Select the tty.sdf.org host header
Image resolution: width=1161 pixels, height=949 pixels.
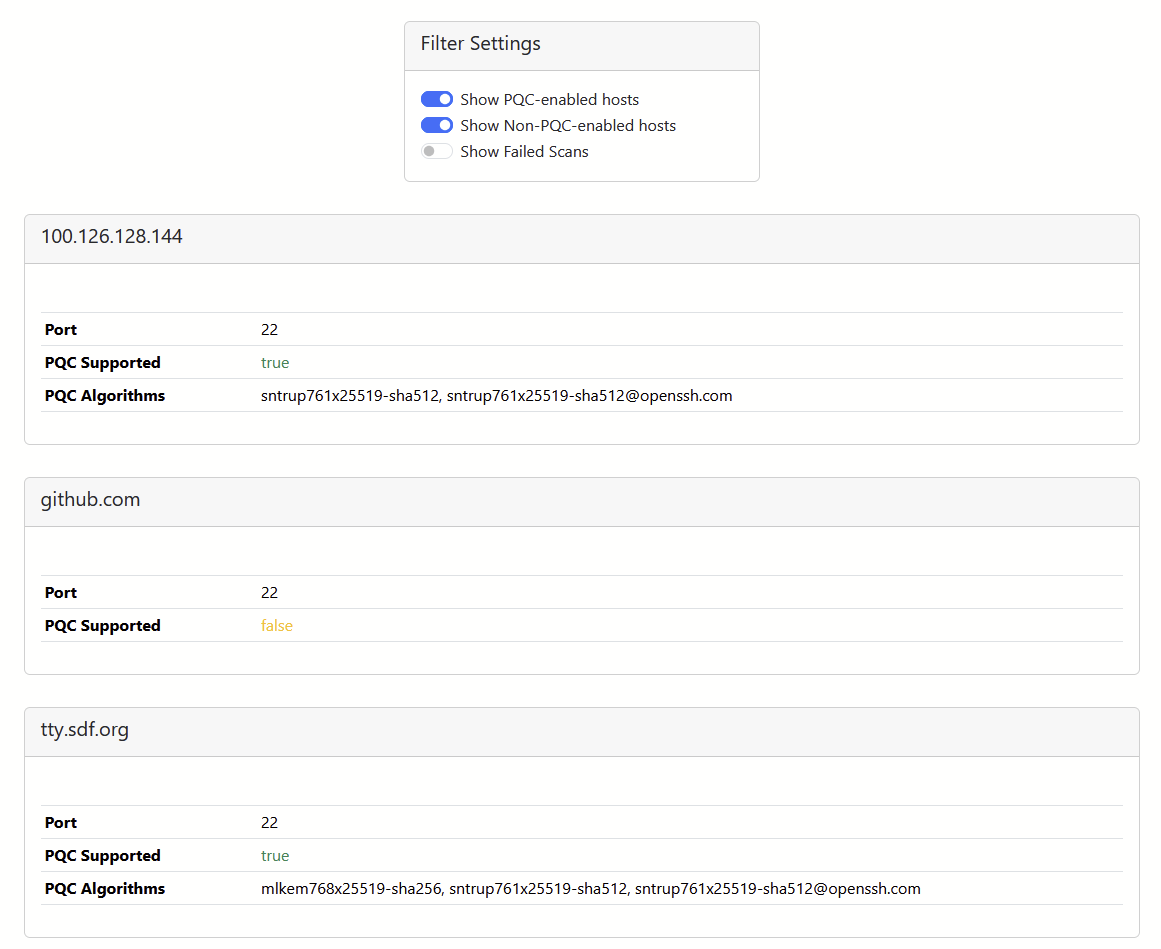85,730
